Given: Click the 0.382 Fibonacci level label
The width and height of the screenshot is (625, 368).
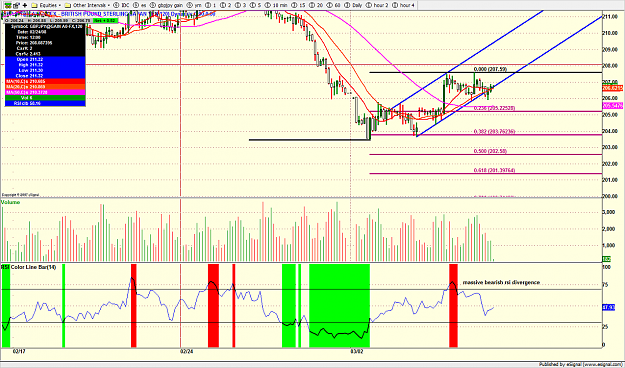Looking at the screenshot, I should pos(494,131).
